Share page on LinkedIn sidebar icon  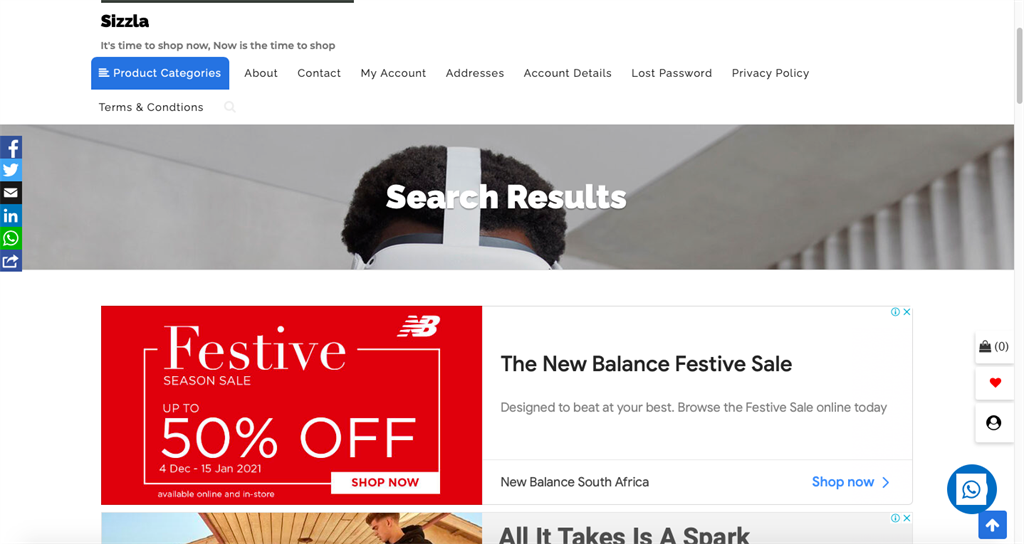(x=10, y=216)
